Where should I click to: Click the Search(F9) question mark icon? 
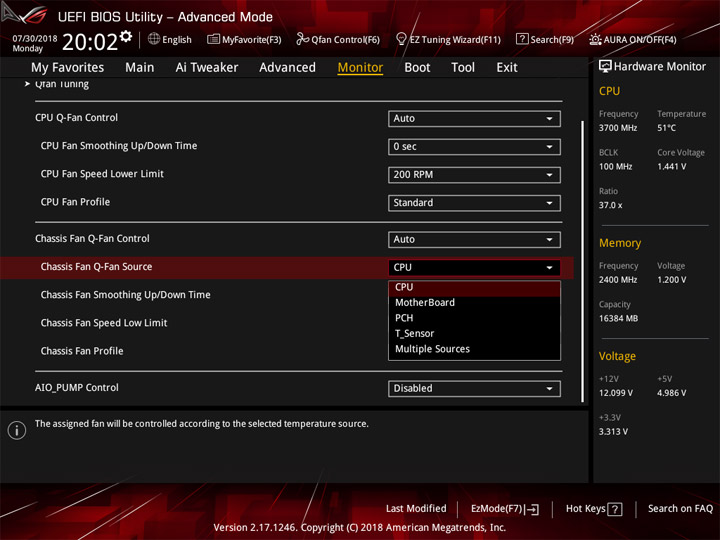tap(522, 39)
